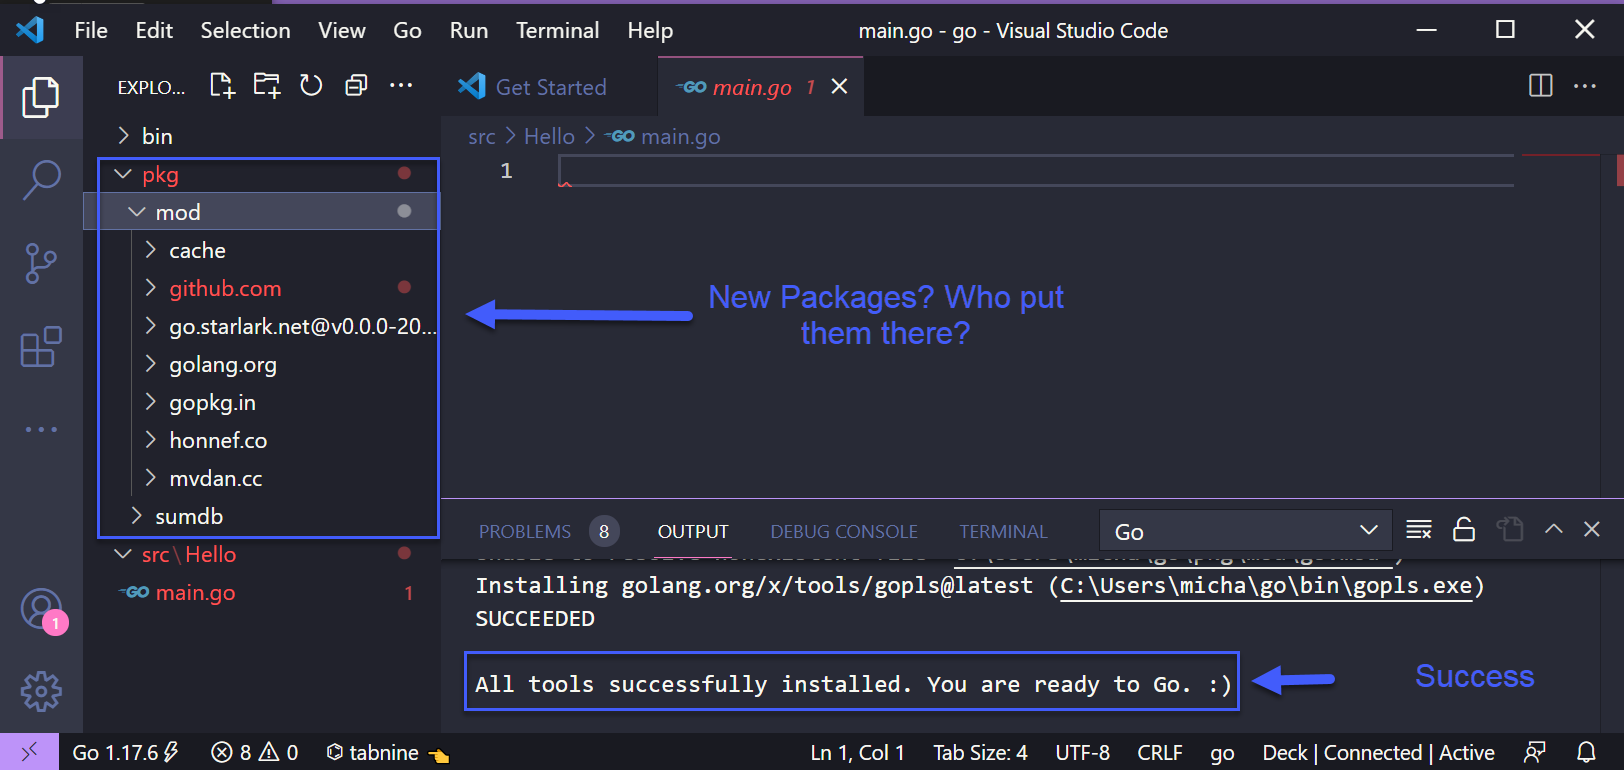Maximize the panel with the up chevron
Viewport: 1624px width, 770px height.
(1553, 530)
